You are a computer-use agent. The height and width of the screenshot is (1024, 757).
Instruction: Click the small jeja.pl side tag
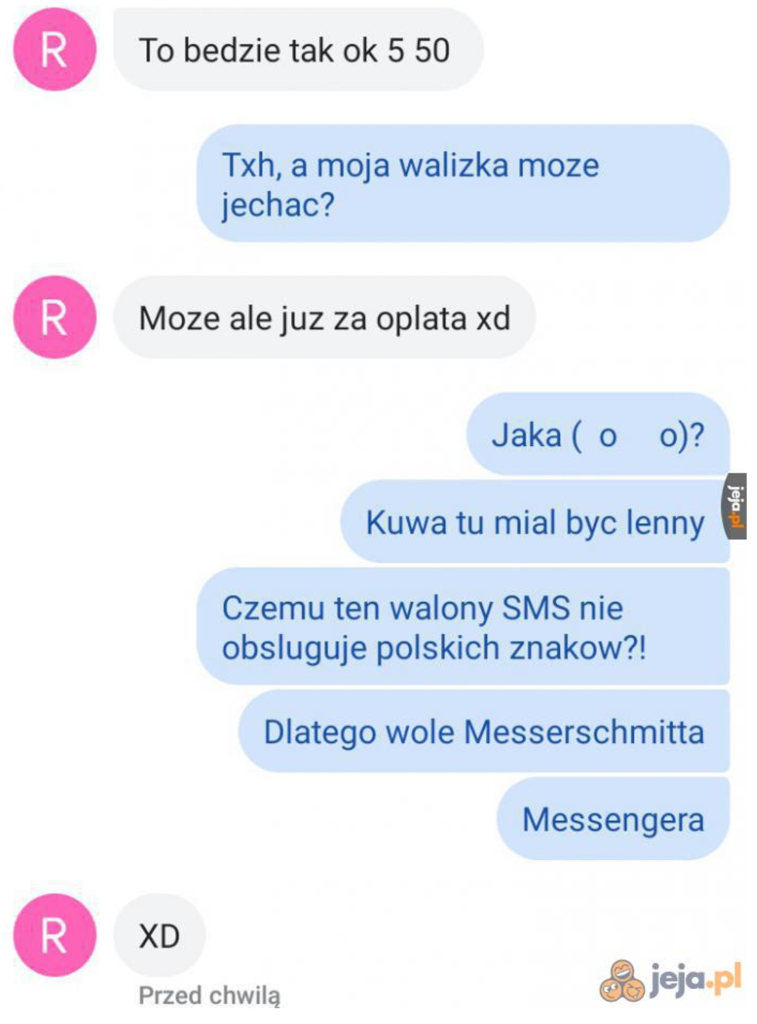point(737,507)
